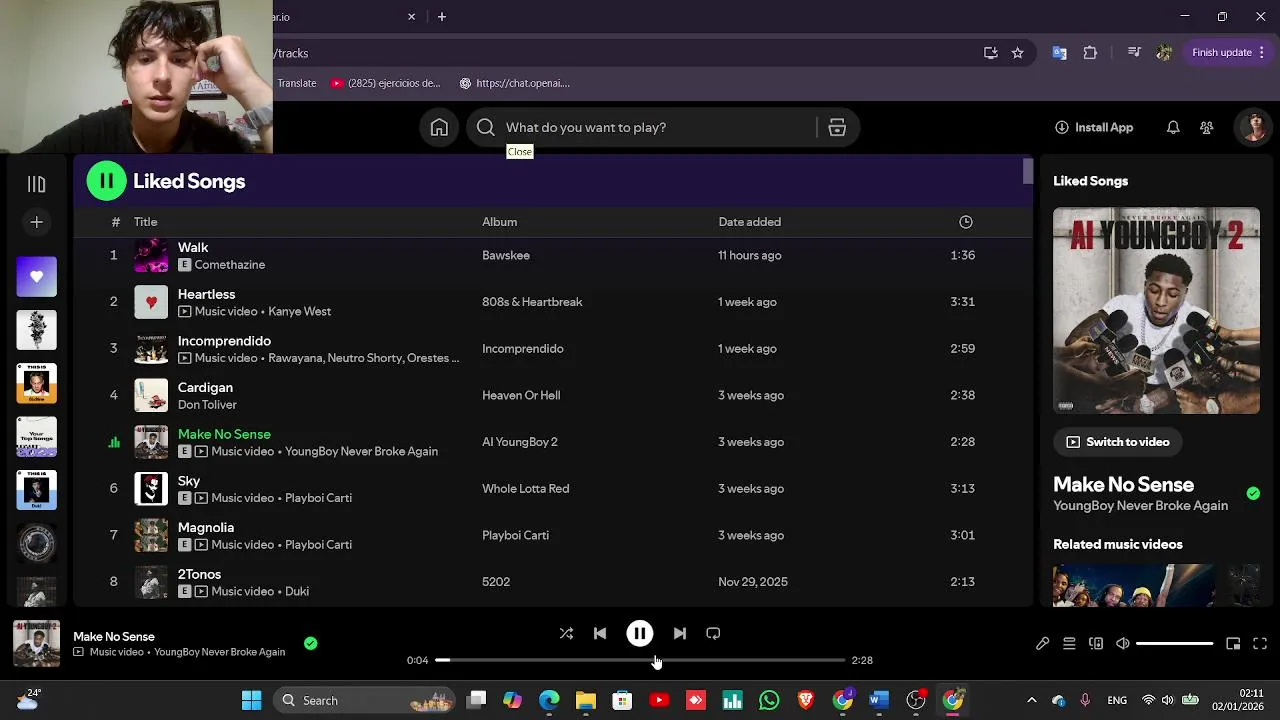Open the Chrome extensions puzzle icon
The width and height of the screenshot is (1280, 720).
point(1090,53)
